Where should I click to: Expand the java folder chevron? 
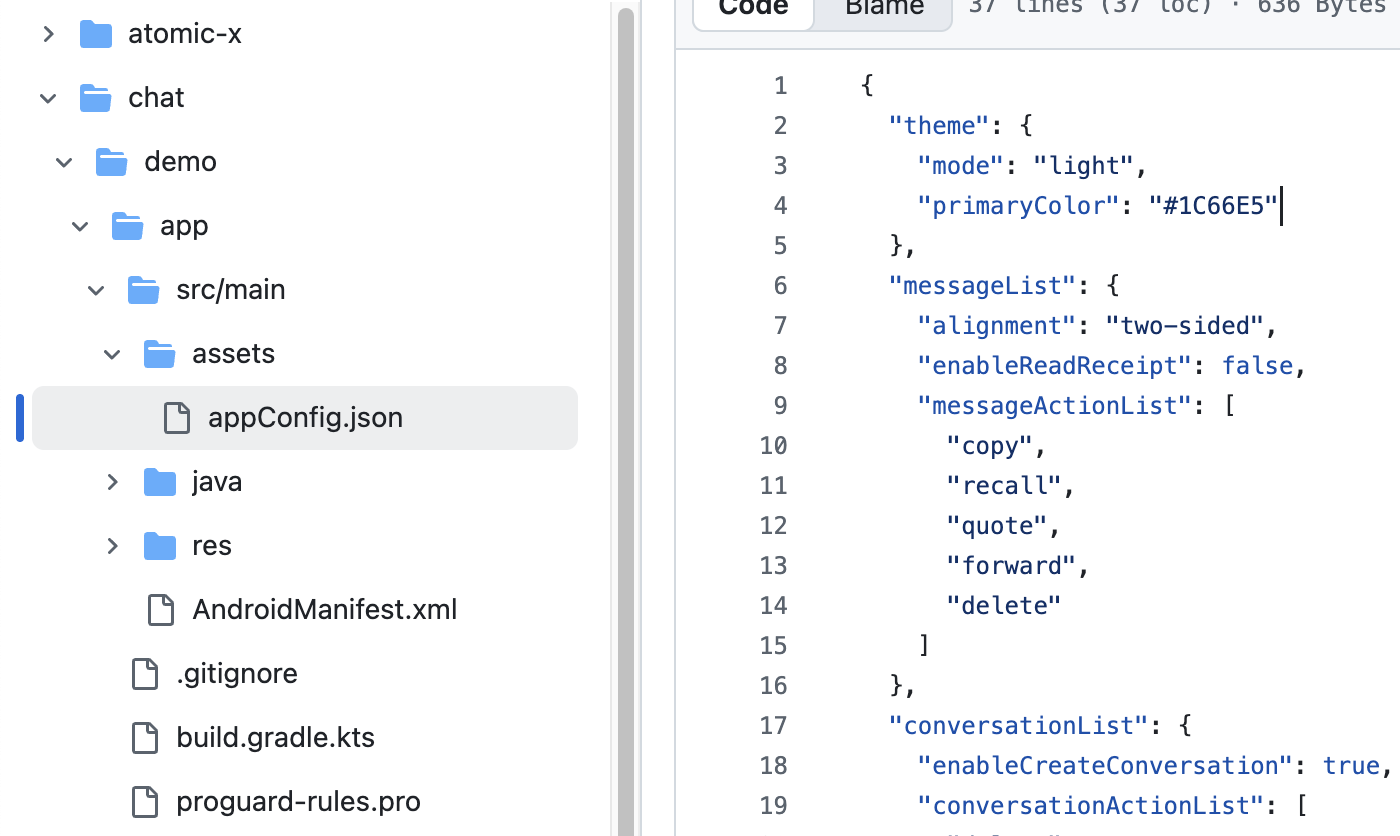(x=112, y=482)
